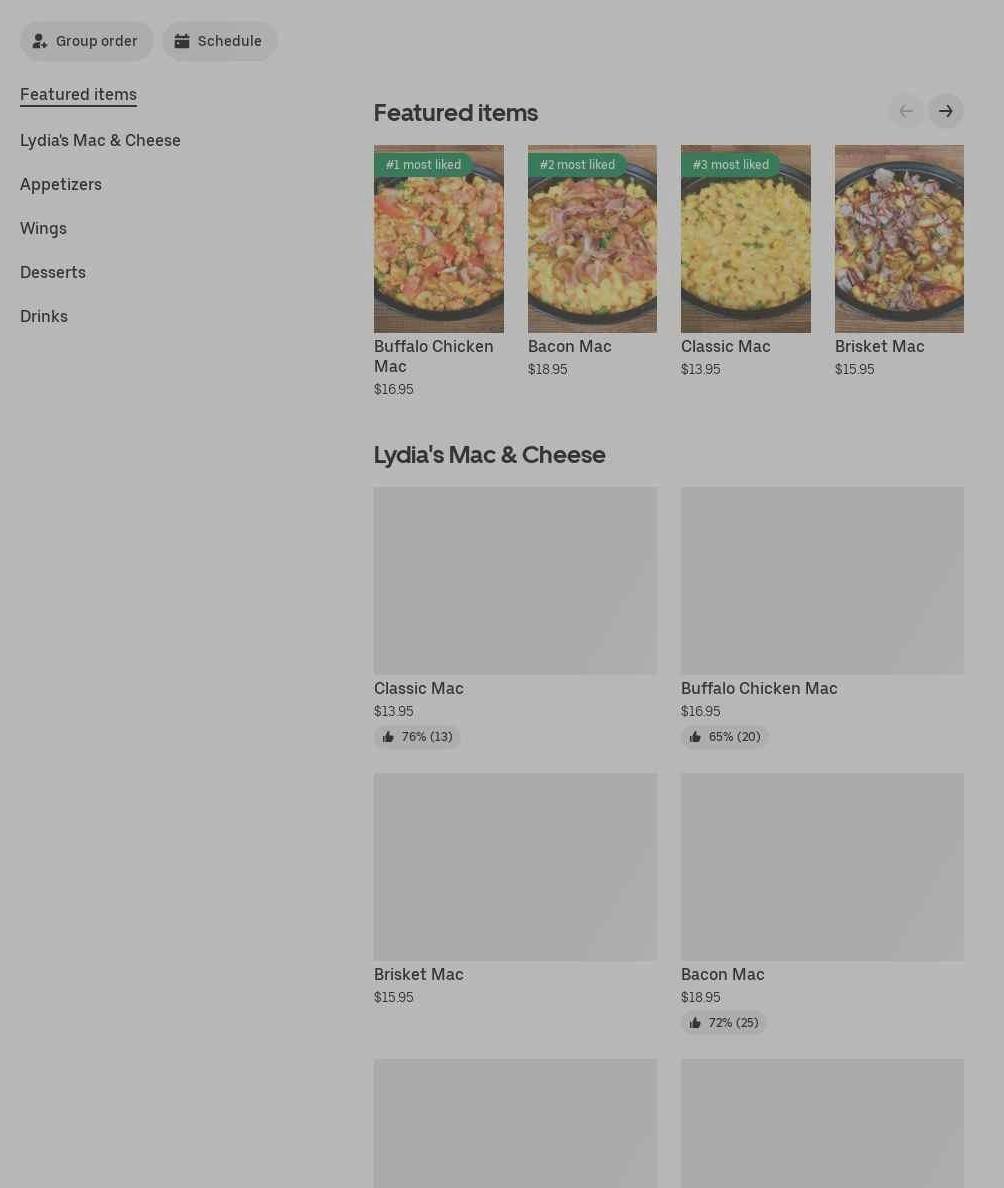Image resolution: width=1004 pixels, height=1188 pixels.
Task: Open the Classic Mac placeholder image in menu
Action: coord(515,580)
